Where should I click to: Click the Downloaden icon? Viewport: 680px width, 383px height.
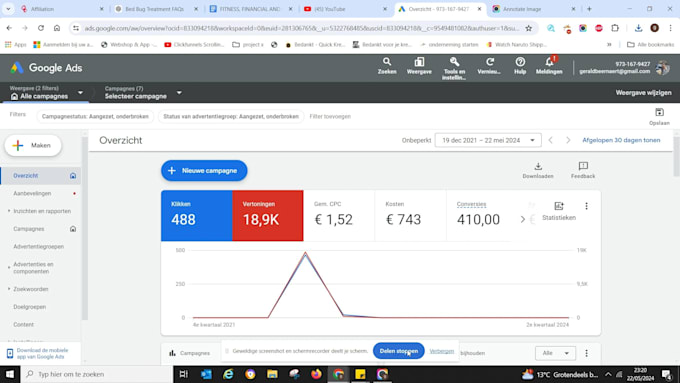click(538, 170)
